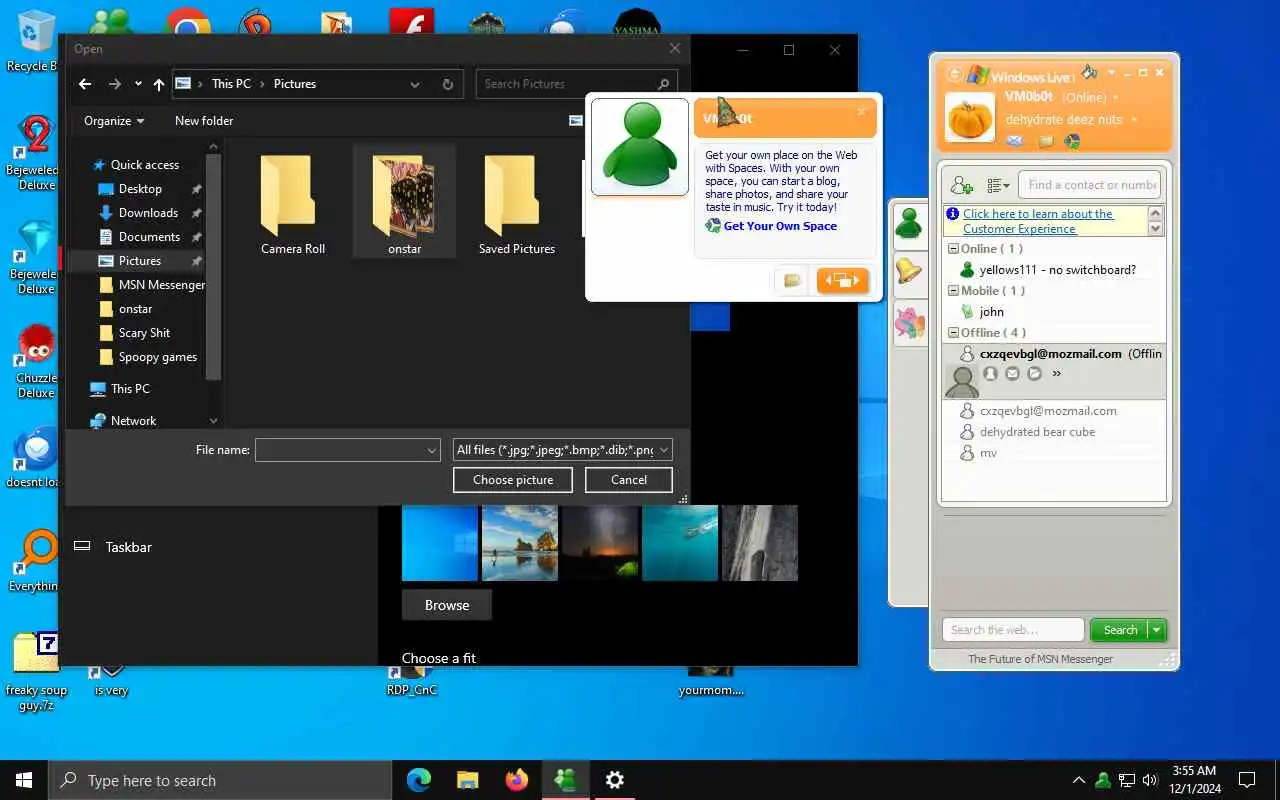Select Desktop in Quick access
Screen dimensions: 1280x800
tap(140, 189)
